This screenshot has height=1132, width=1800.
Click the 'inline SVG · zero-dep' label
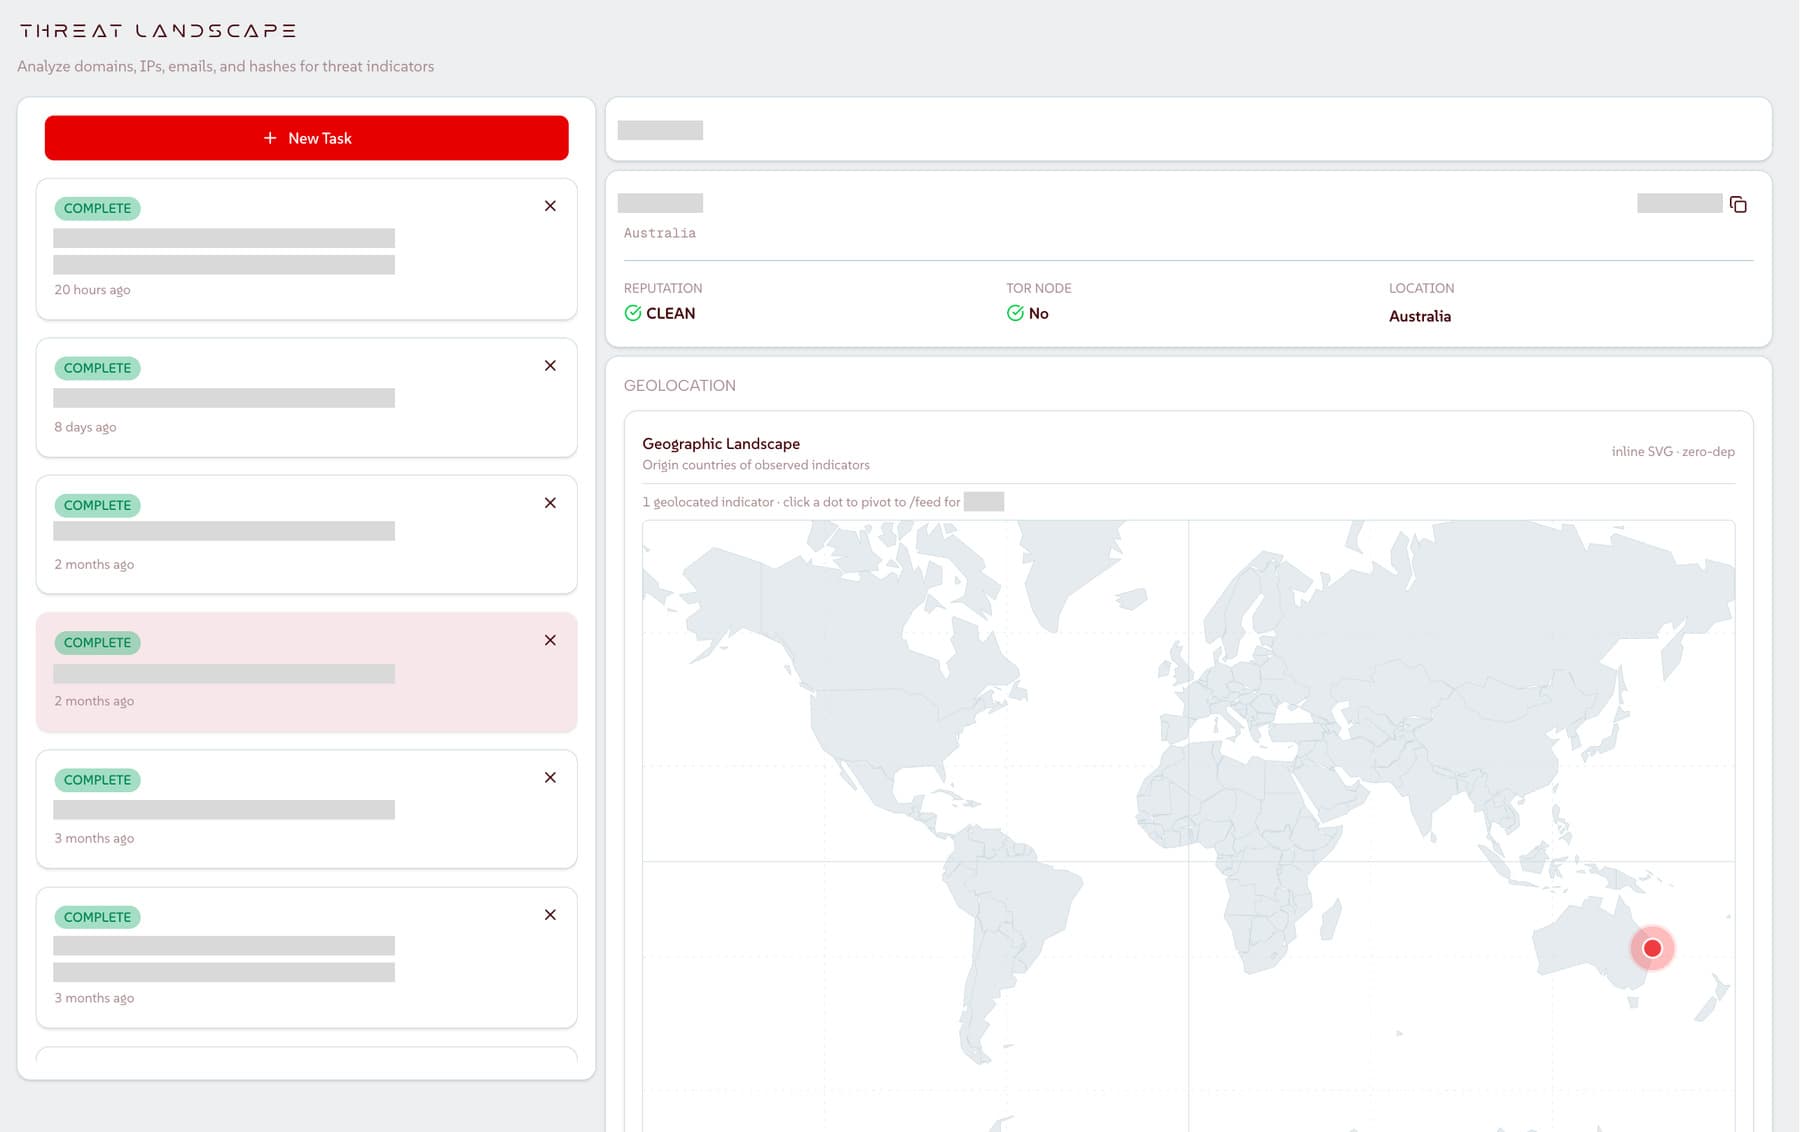pos(1673,451)
